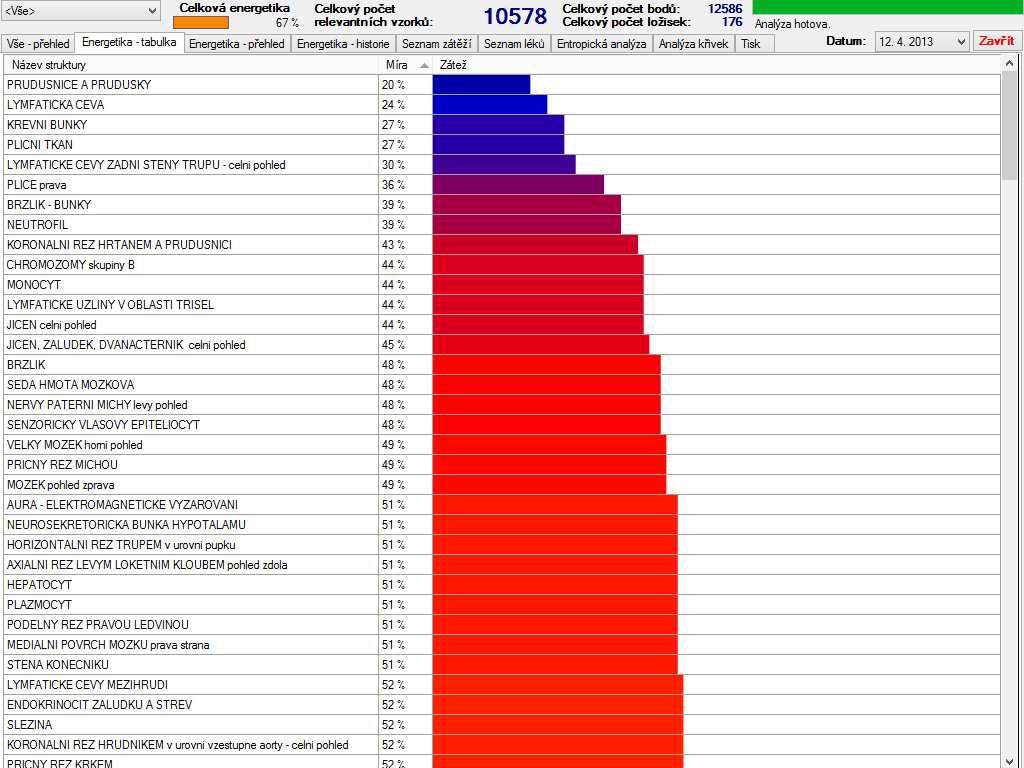
Task: Open the Seznam zátěží tab
Action: click(436, 44)
